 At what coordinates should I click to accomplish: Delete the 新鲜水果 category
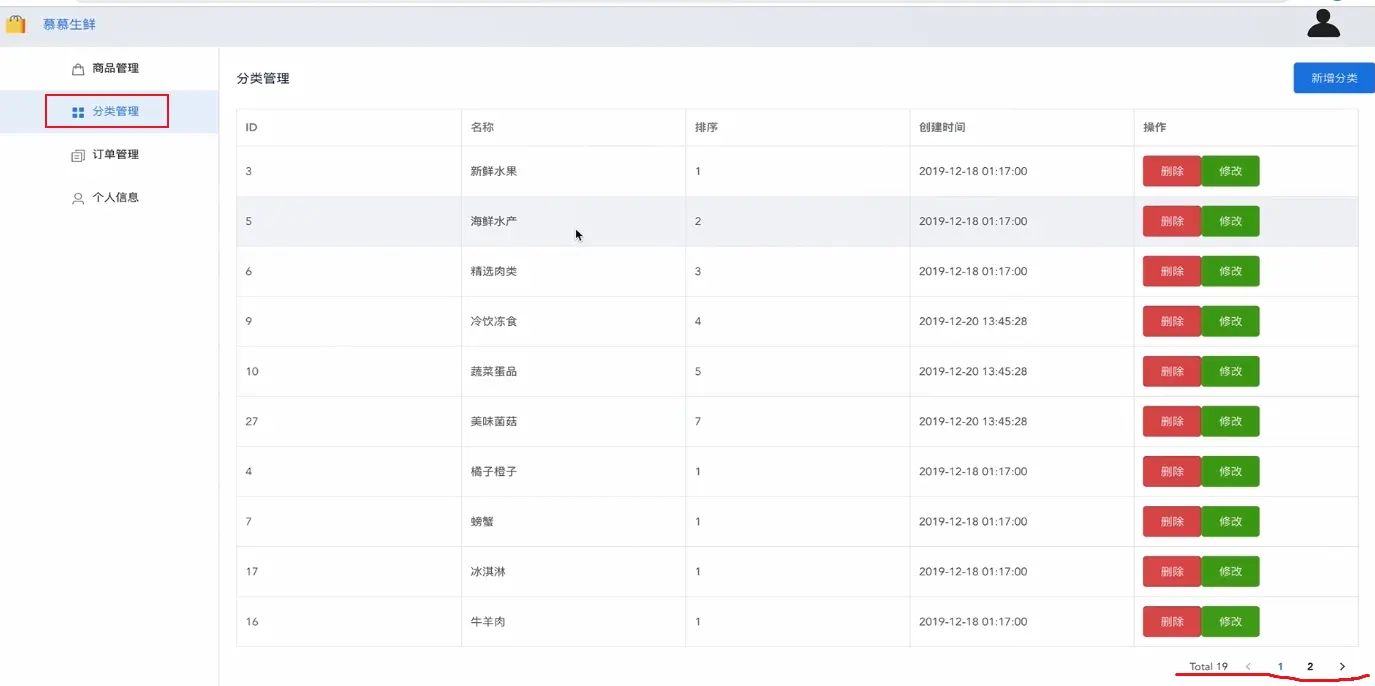(1171, 171)
